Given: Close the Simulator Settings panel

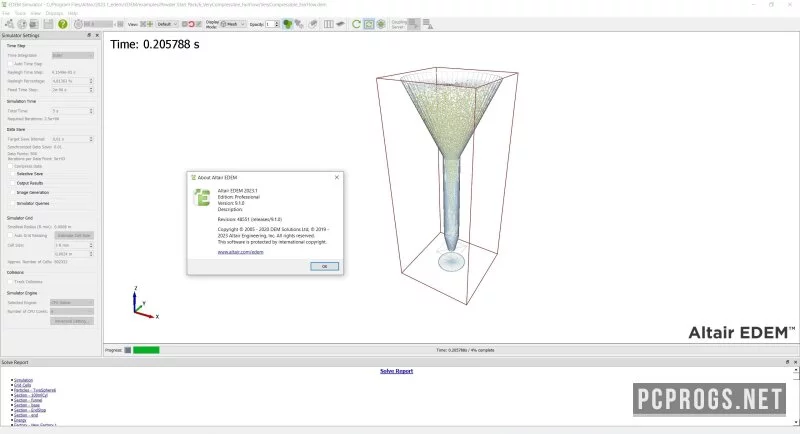Looking at the screenshot, I should tap(97, 35).
